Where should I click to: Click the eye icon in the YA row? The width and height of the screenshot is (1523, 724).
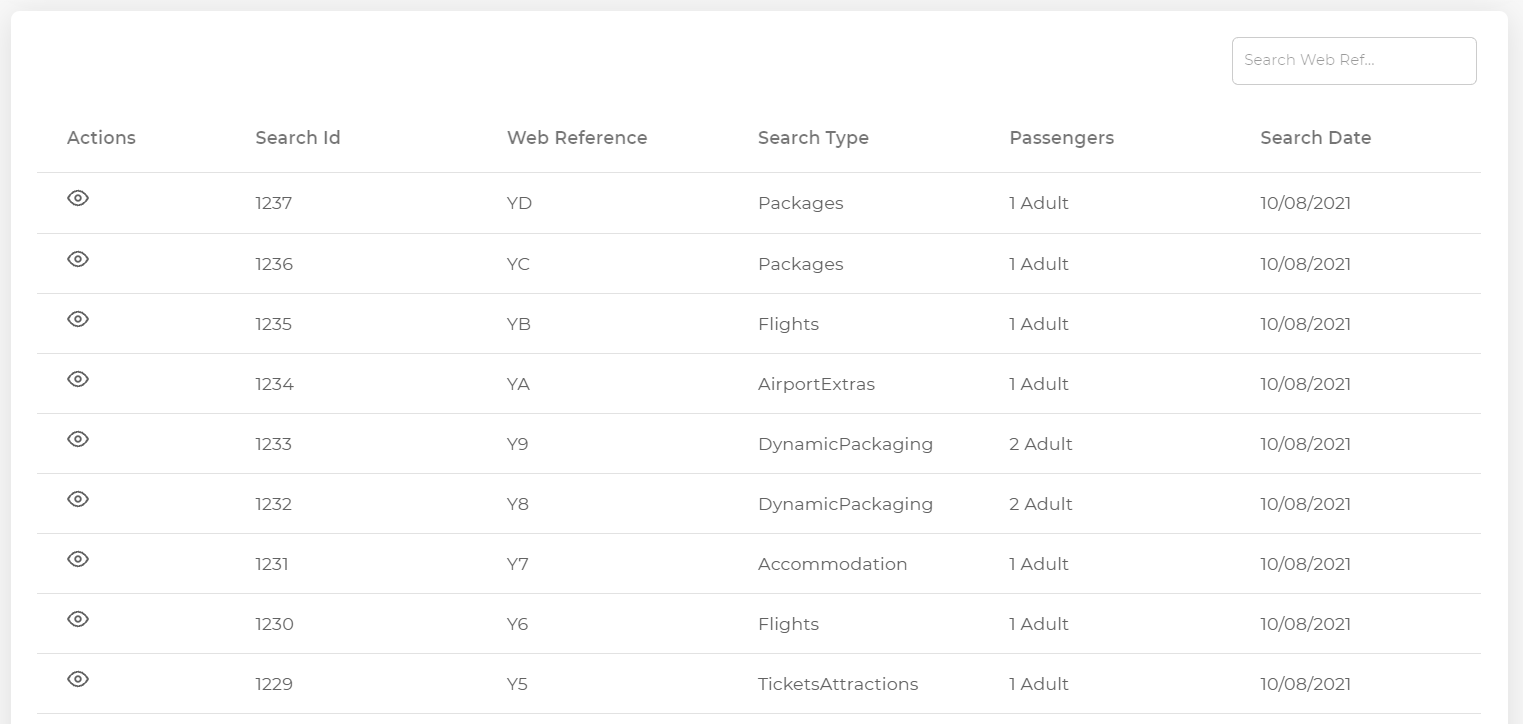78,379
